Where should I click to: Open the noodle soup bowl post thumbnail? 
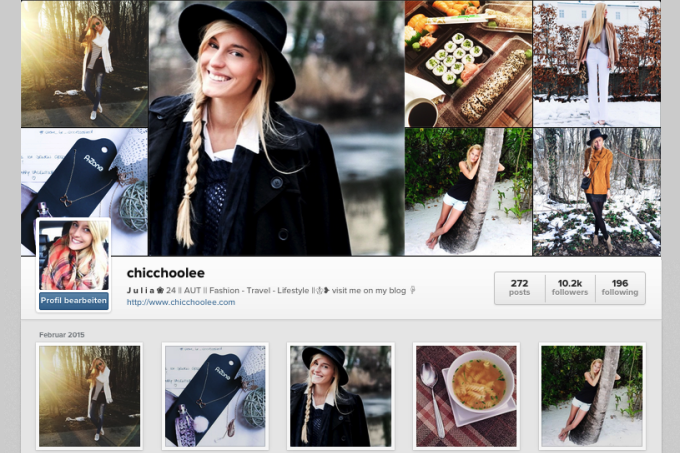[466, 396]
